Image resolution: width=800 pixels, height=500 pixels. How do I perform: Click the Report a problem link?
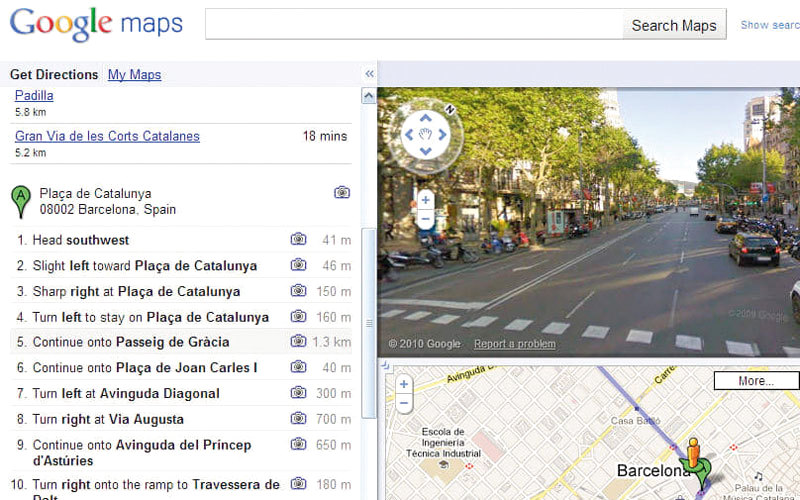[x=514, y=344]
